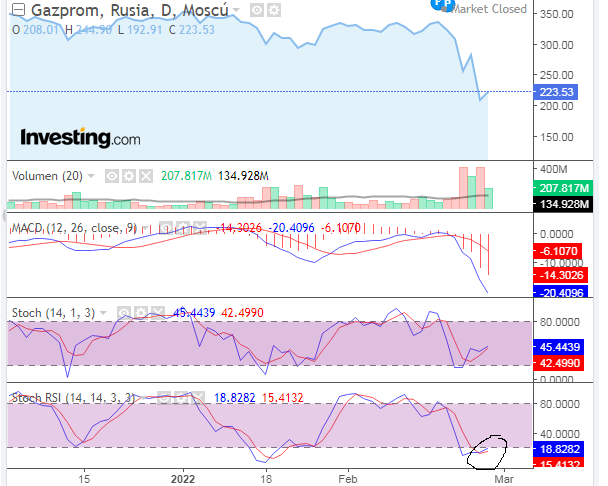This screenshot has height=486, width=608.
Task: Click the black 134.928M volume MA label
Action: click(x=563, y=204)
